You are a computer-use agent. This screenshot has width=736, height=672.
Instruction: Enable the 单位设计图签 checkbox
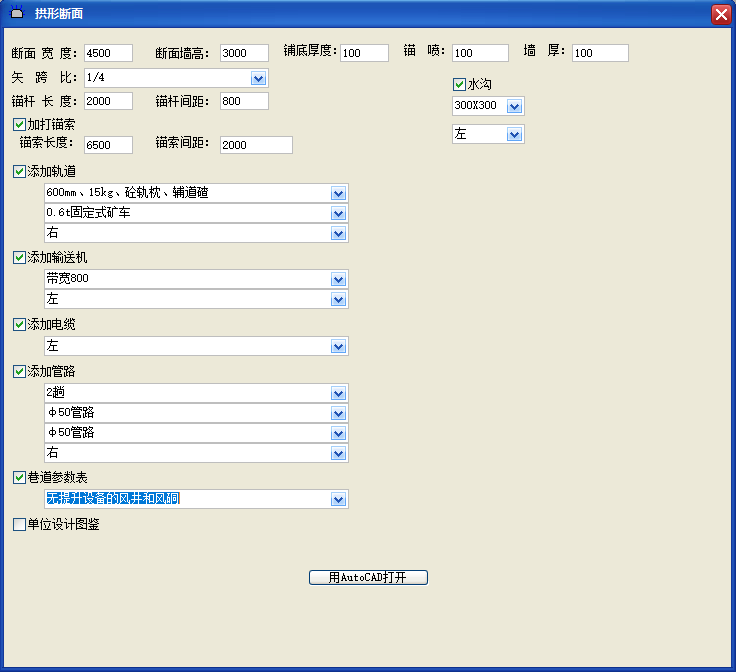click(x=19, y=523)
